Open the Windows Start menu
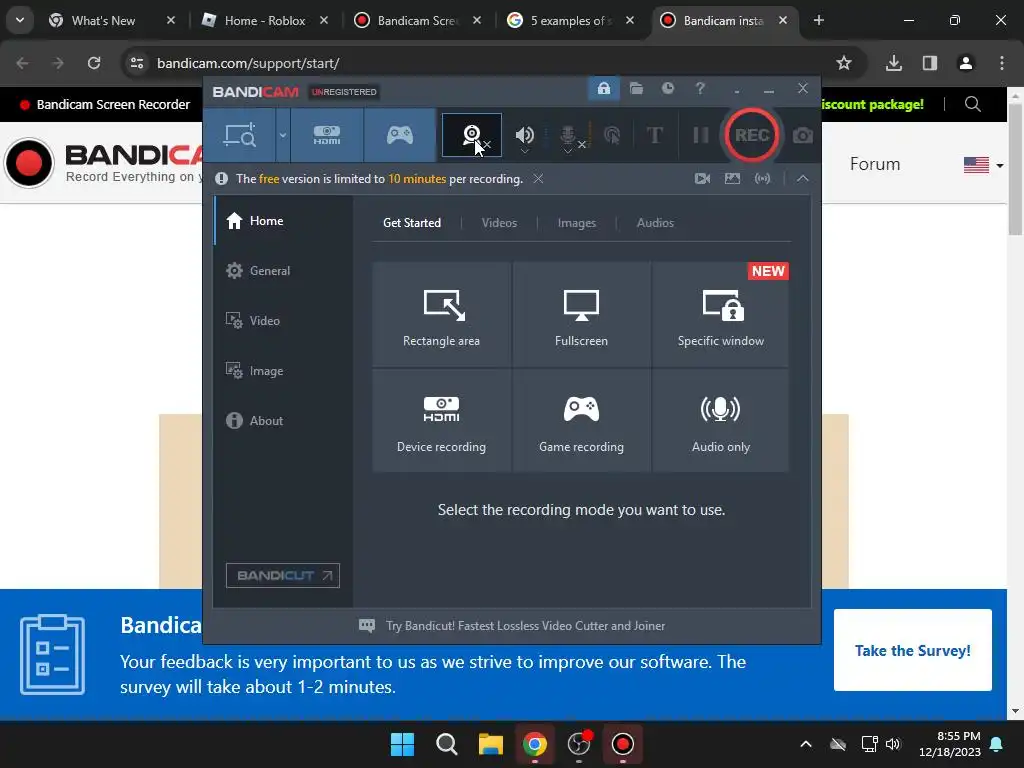 pos(402,744)
